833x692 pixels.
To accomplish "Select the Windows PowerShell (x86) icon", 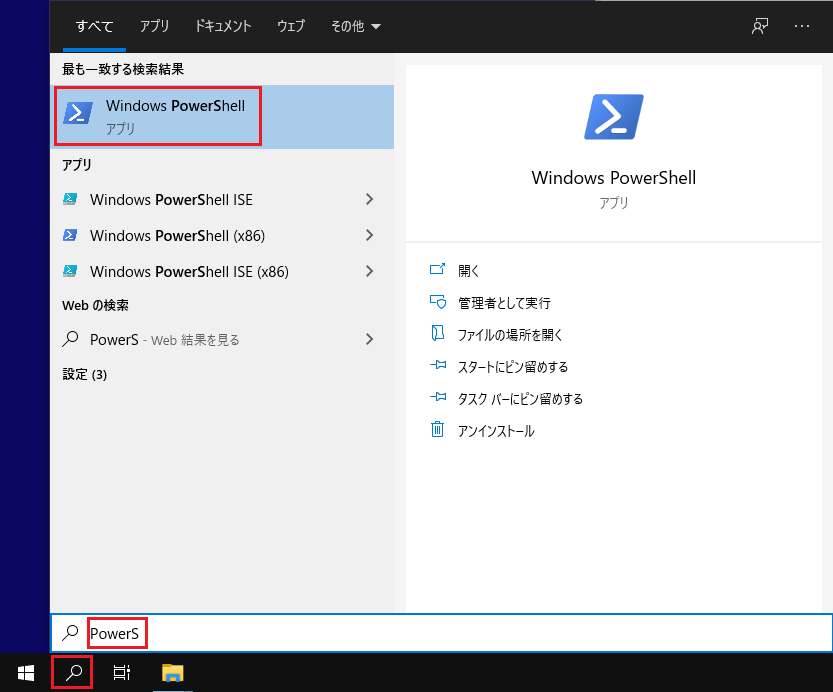I will 69,235.
